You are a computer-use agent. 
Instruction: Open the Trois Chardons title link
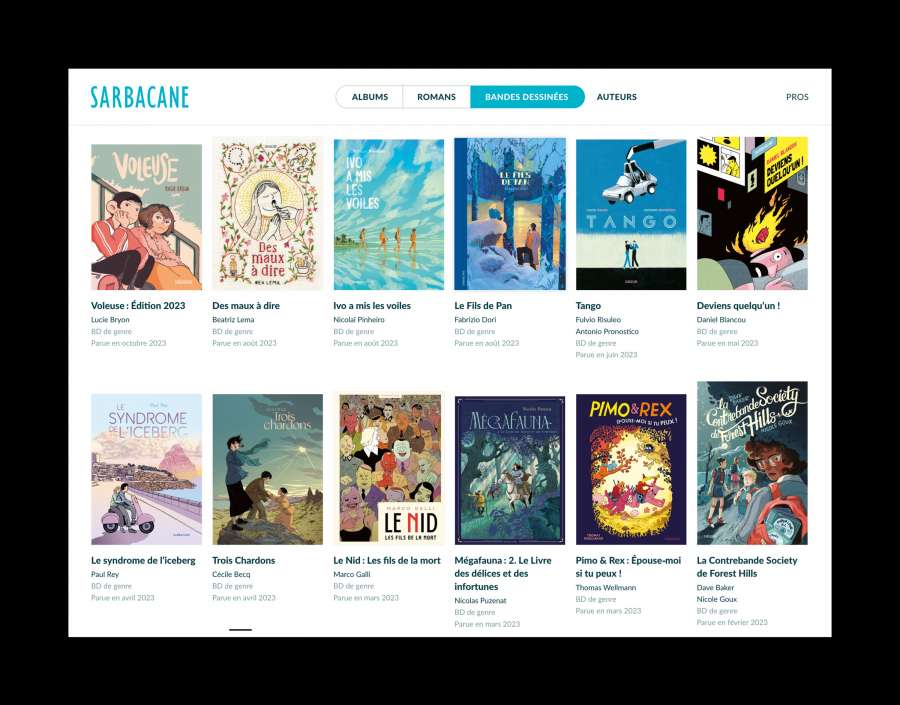coord(243,560)
